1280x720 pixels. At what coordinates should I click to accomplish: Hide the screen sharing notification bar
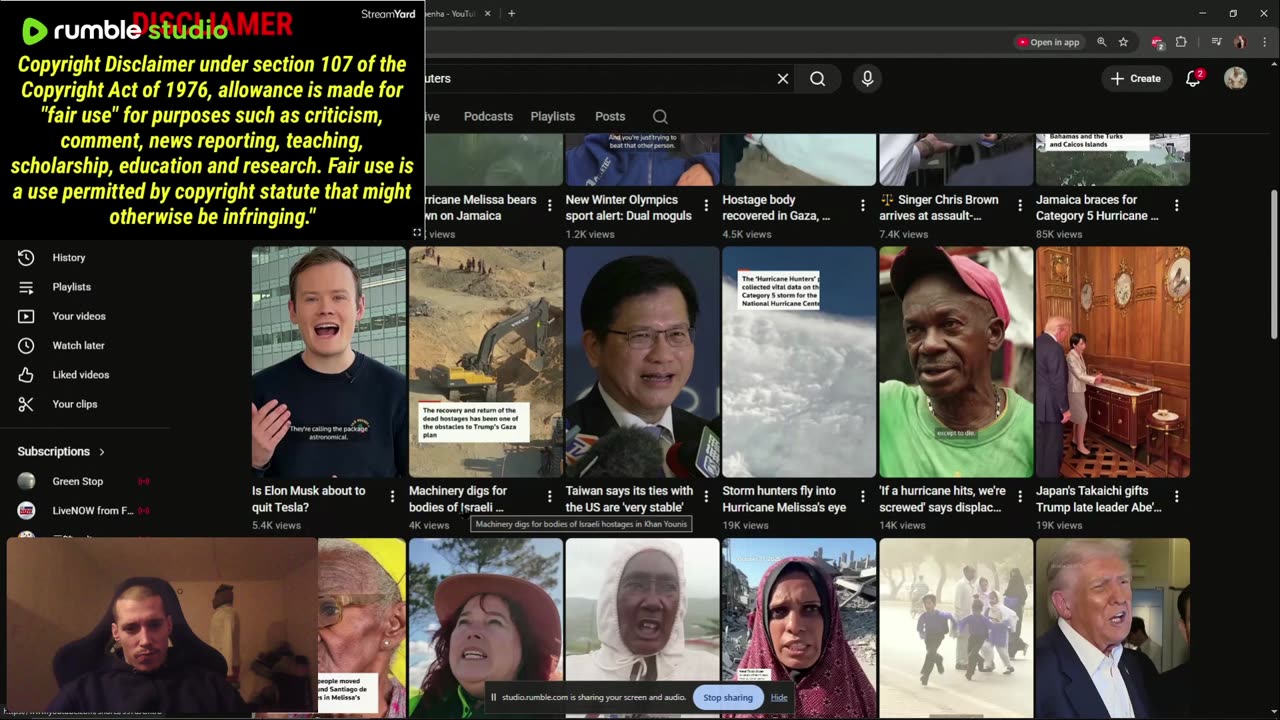(x=779, y=698)
